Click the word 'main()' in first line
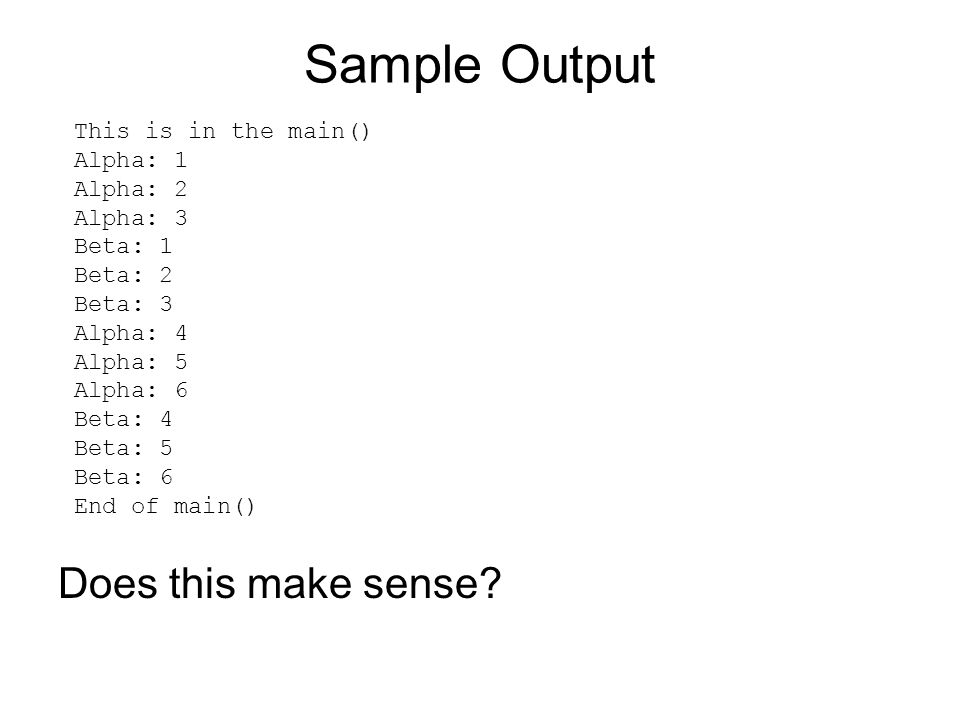Viewport: 960px width, 720px height. (x=329, y=132)
